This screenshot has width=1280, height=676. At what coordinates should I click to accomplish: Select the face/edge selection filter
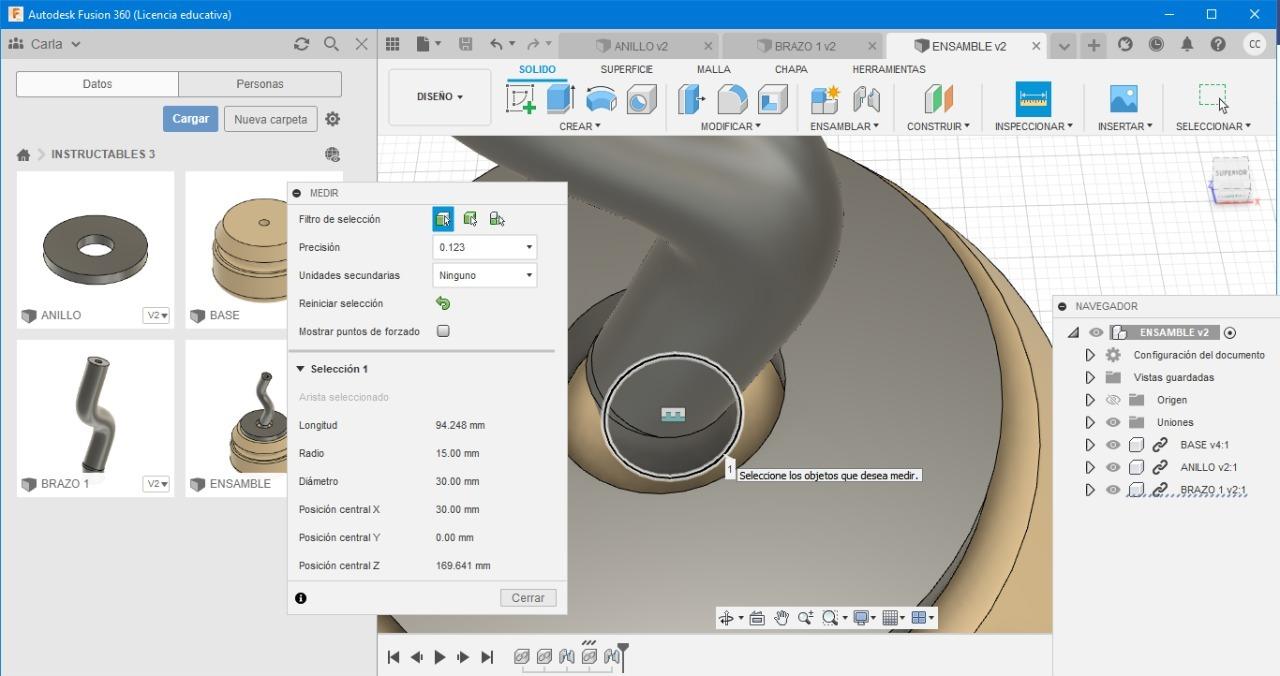click(x=443, y=219)
